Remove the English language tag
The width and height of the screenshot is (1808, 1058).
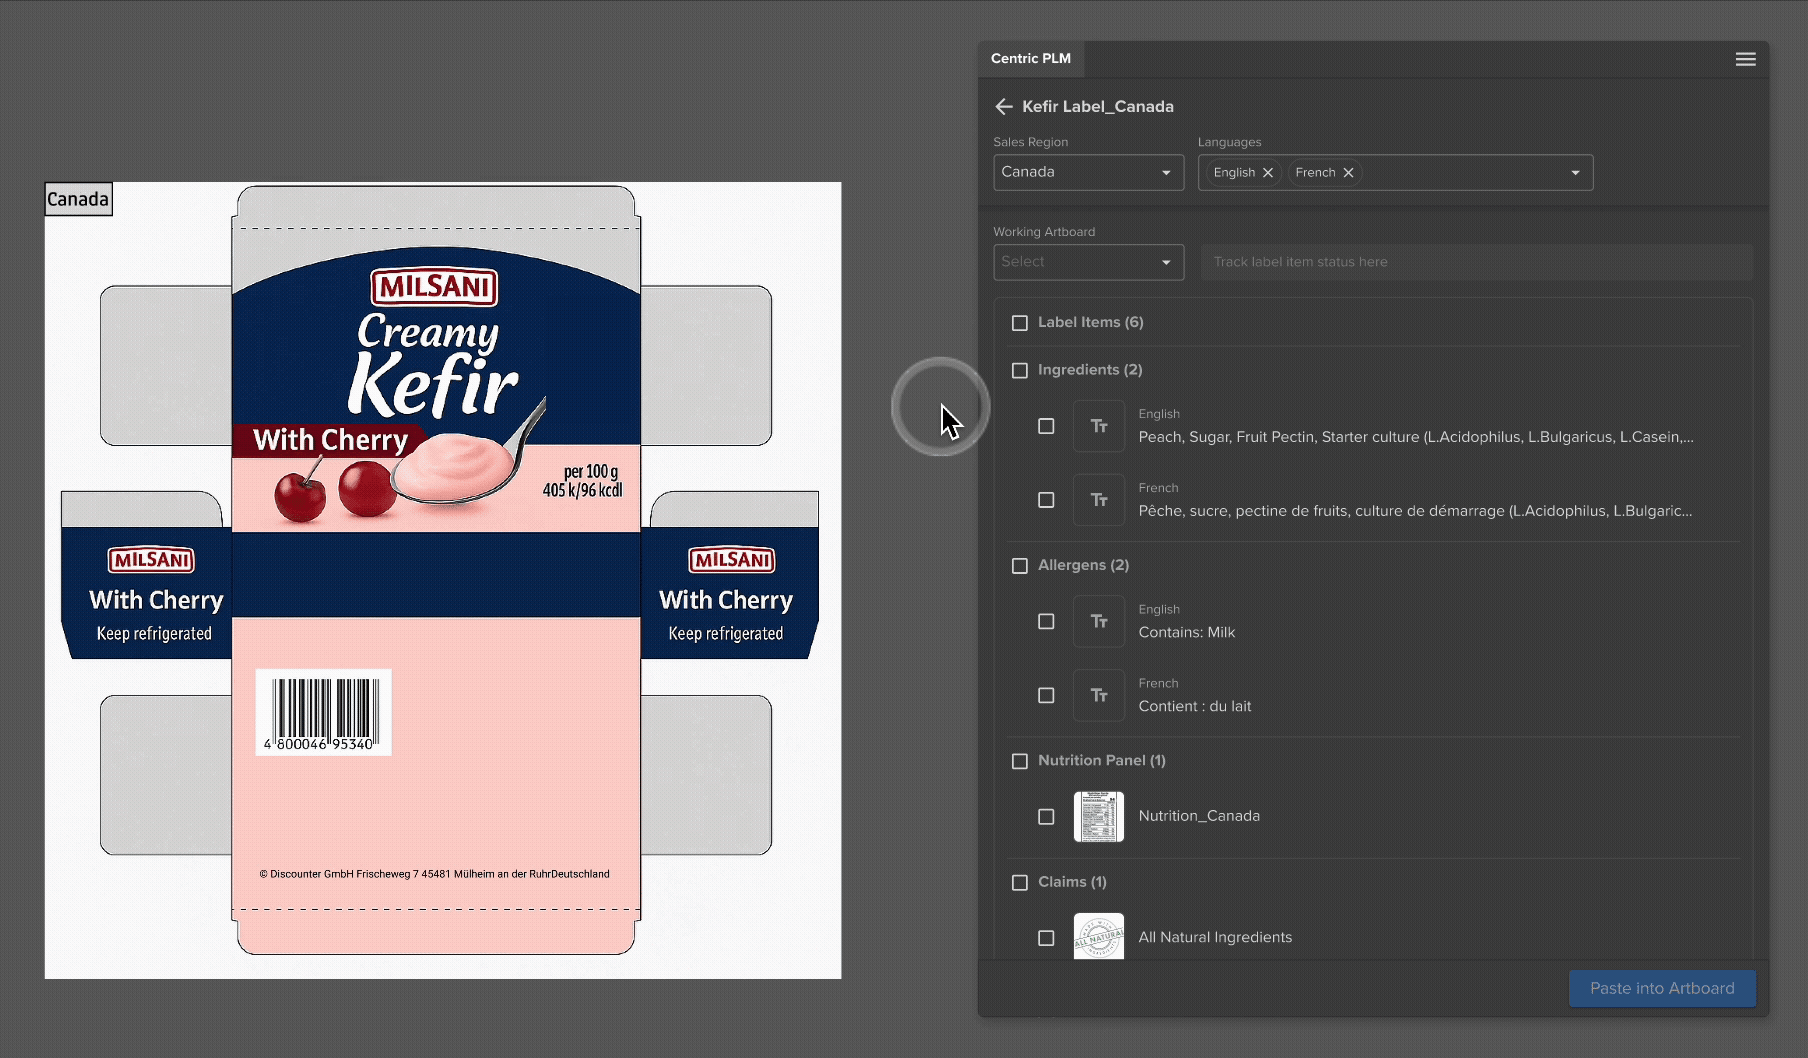(x=1268, y=172)
